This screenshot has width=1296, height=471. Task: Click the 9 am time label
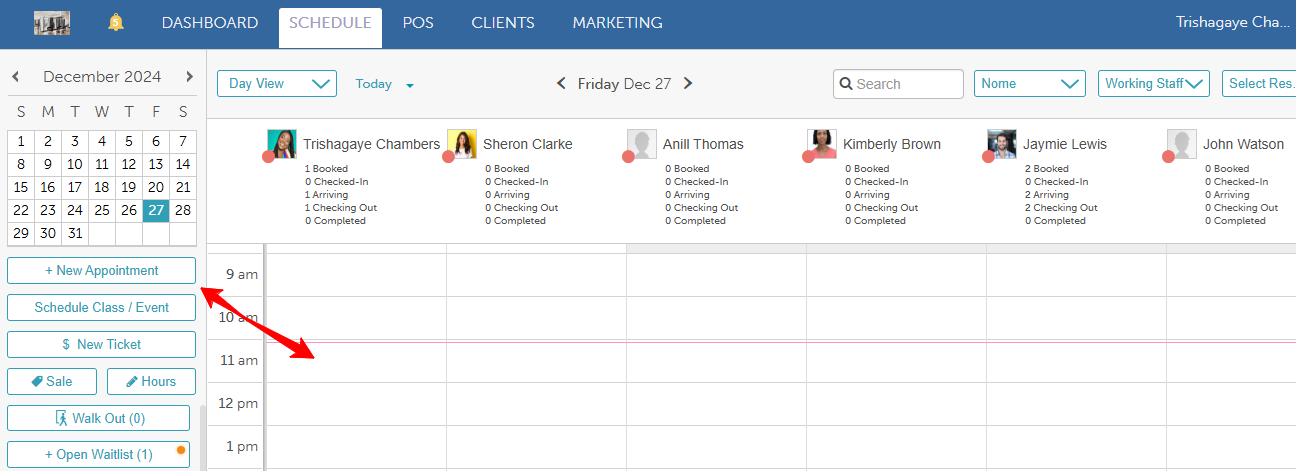[x=241, y=274]
